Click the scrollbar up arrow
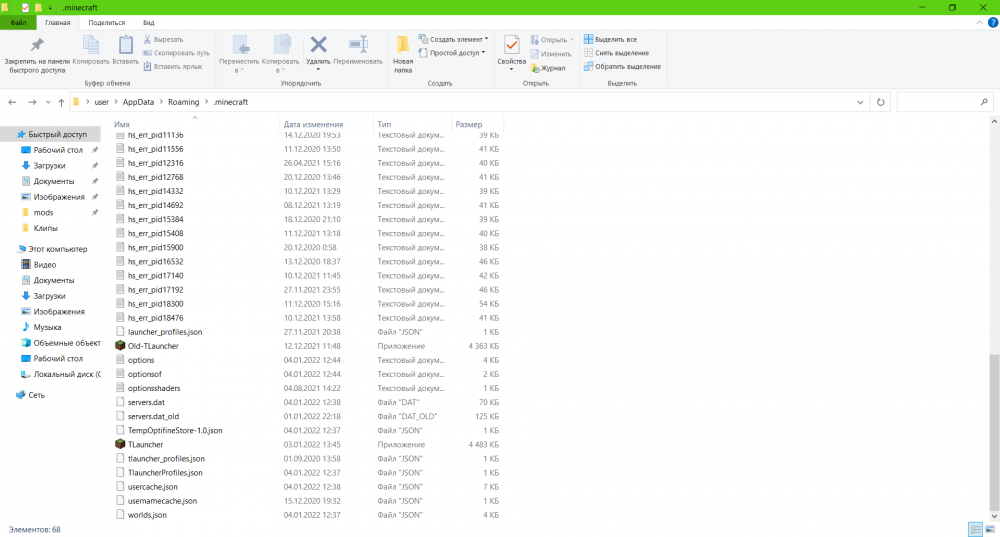 994,121
